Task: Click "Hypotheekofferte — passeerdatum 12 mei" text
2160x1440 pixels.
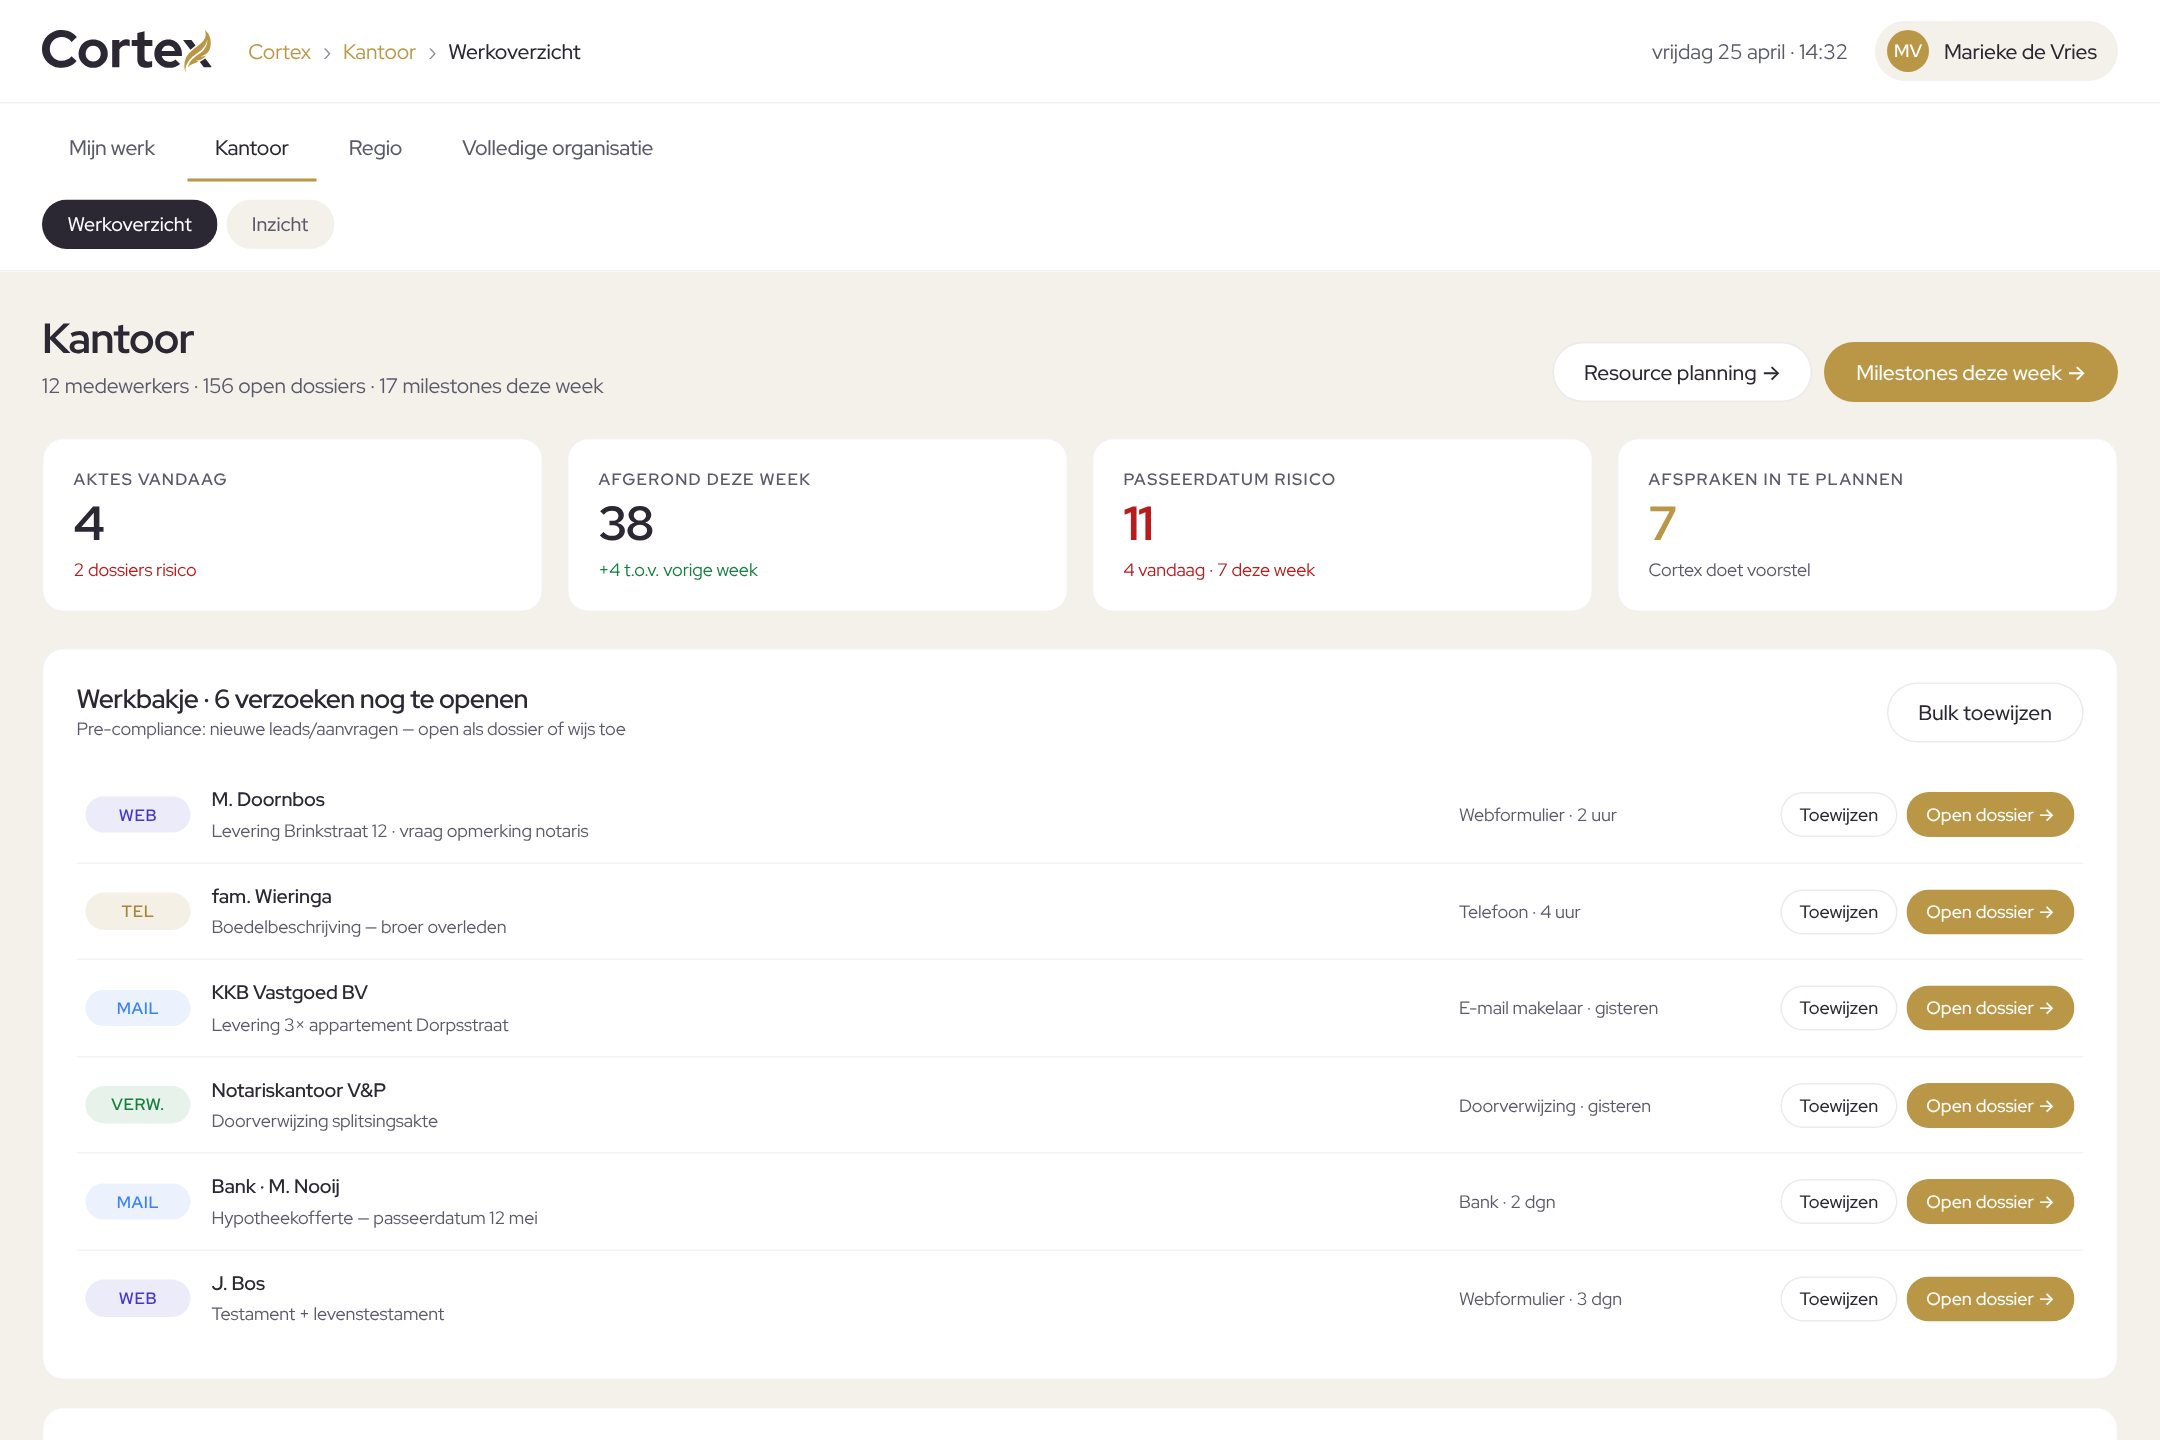Action: tap(374, 1218)
